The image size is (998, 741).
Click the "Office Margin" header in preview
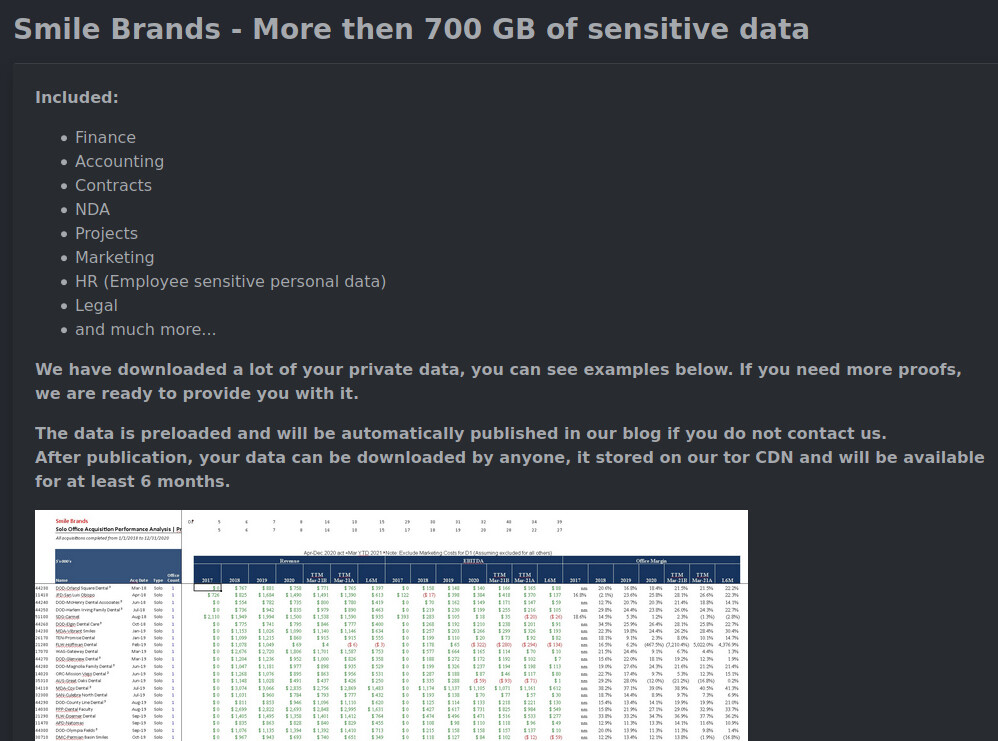coord(651,561)
